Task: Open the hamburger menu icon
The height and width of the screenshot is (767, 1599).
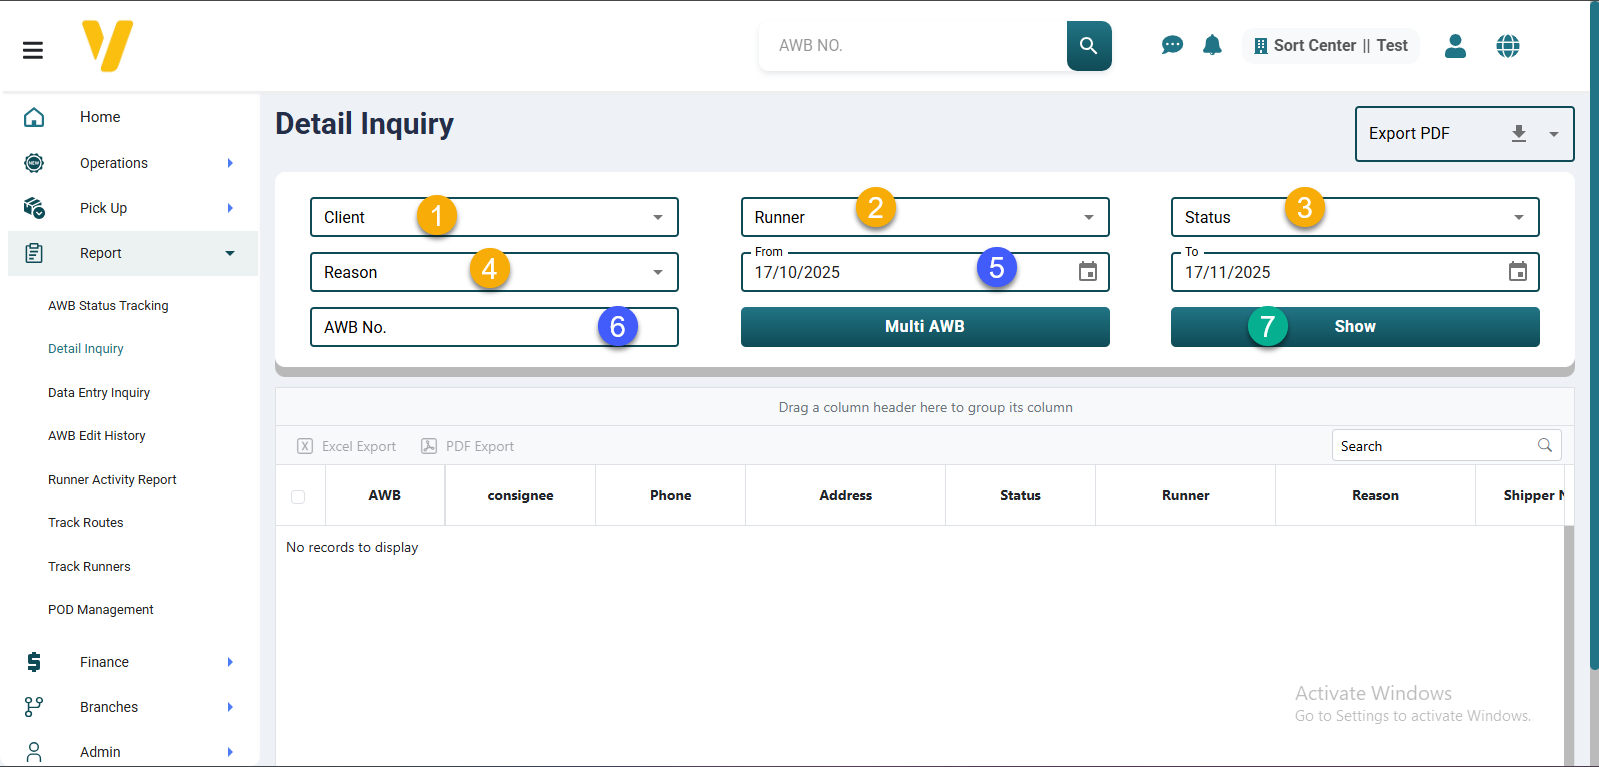Action: coord(33,50)
